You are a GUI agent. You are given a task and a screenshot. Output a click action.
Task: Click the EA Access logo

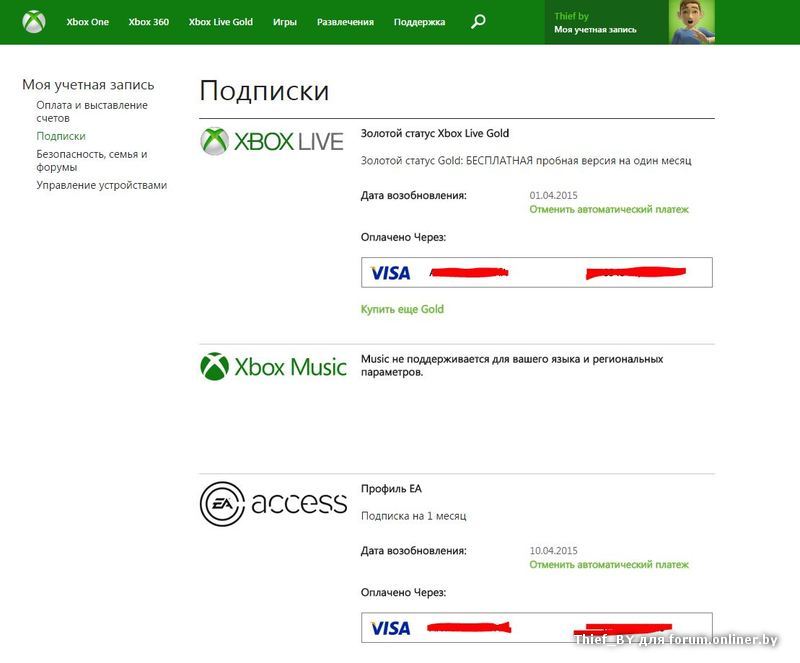coord(273,504)
